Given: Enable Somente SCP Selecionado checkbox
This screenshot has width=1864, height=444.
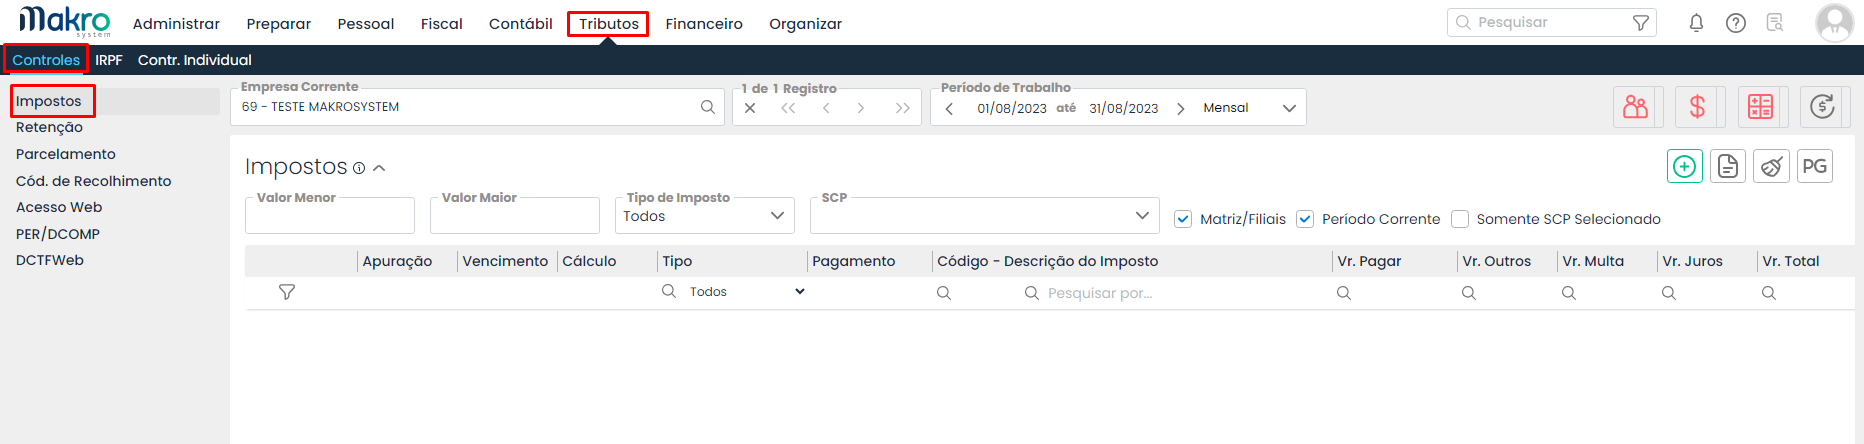Looking at the screenshot, I should coord(1460,219).
